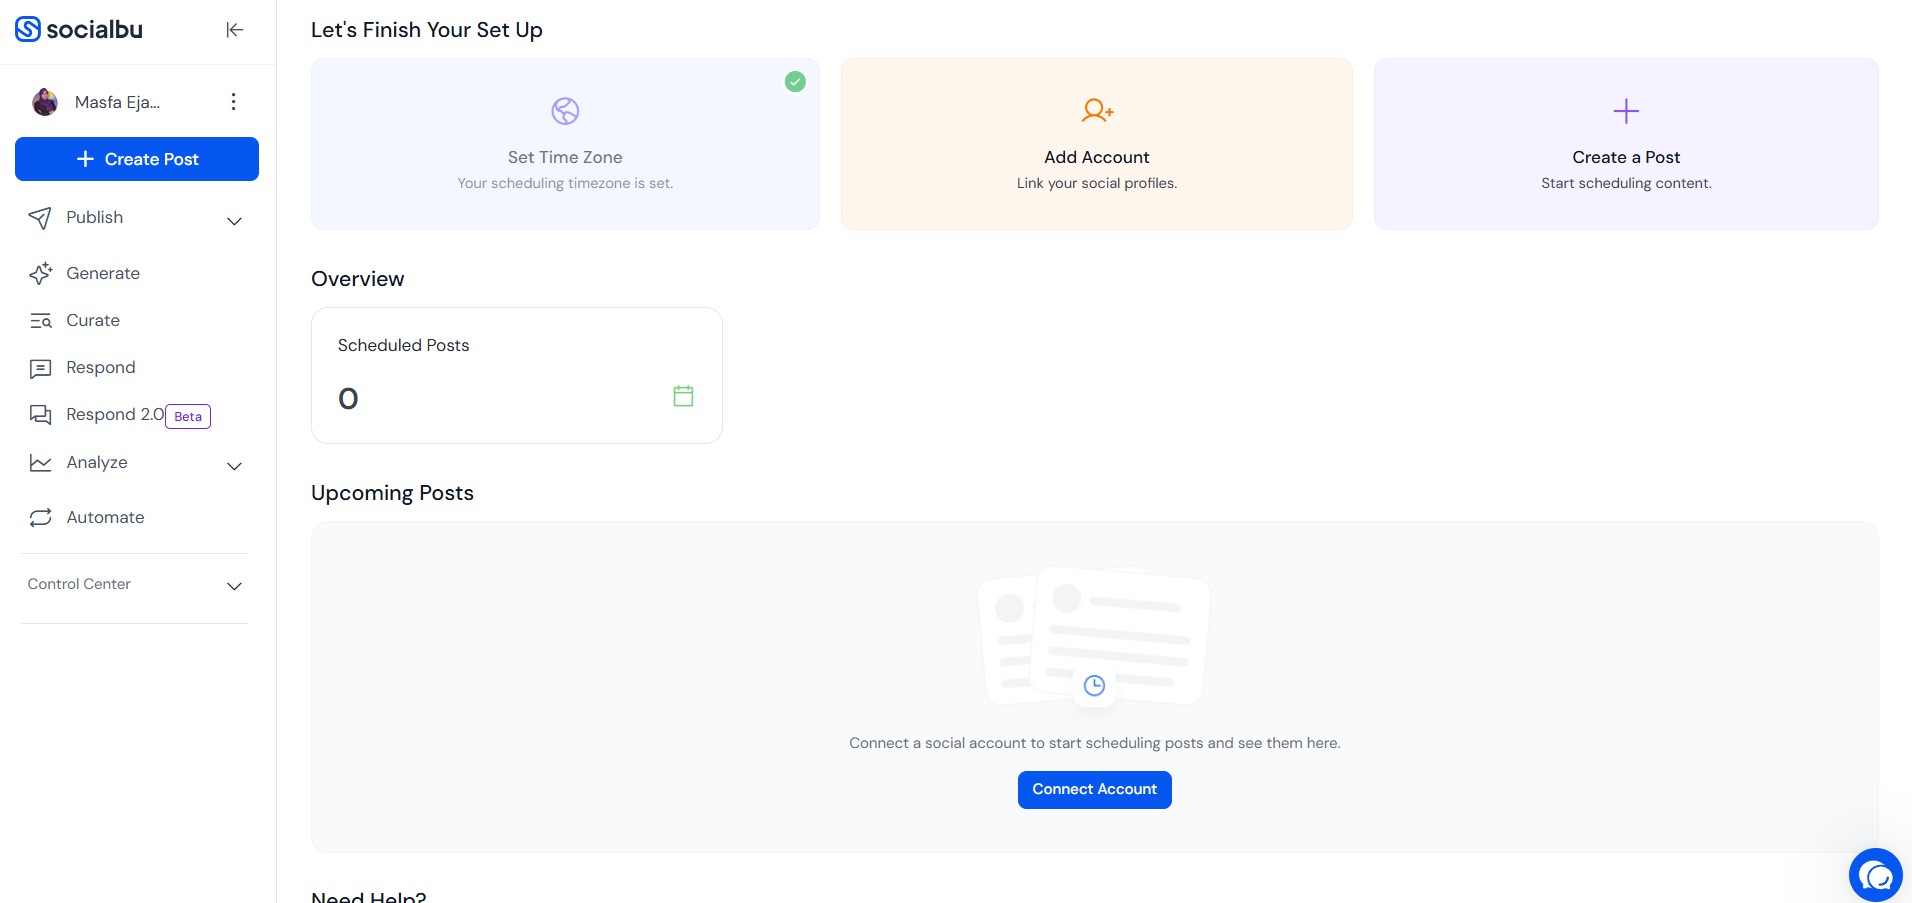Collapse the sidebar with the arrow icon
This screenshot has height=903, width=1912.
(234, 29)
